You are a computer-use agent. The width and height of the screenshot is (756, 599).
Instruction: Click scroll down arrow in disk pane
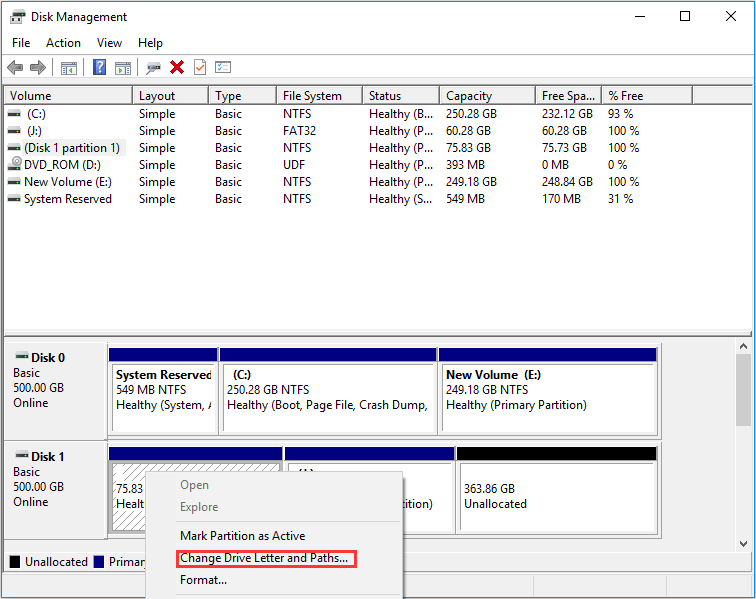pyautogui.click(x=743, y=544)
